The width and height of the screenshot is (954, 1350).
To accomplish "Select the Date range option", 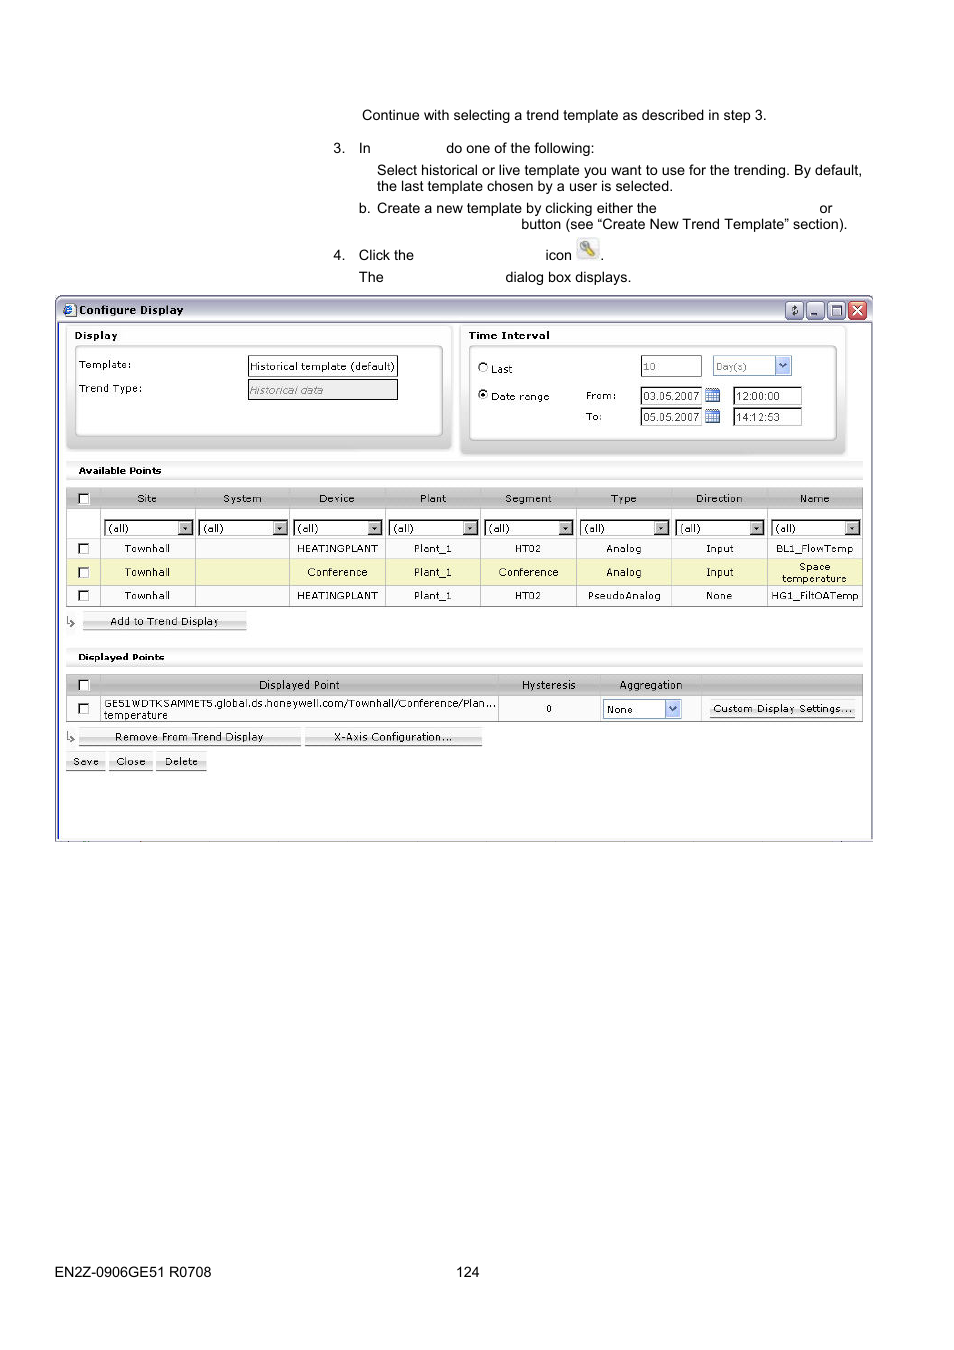I will (x=483, y=395).
